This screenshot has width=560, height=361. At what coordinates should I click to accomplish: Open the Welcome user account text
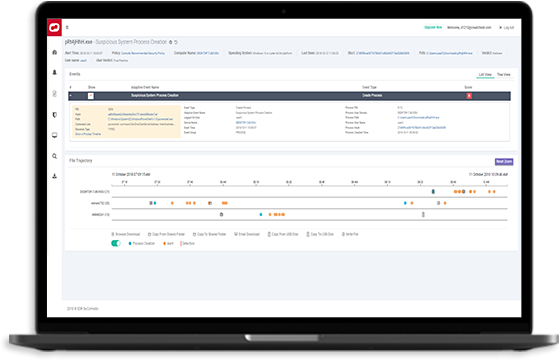[469, 27]
